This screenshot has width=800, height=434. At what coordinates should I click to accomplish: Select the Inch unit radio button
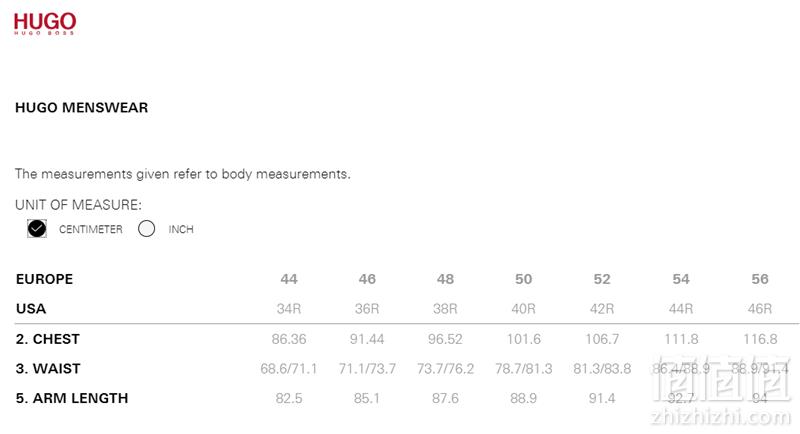(146, 228)
